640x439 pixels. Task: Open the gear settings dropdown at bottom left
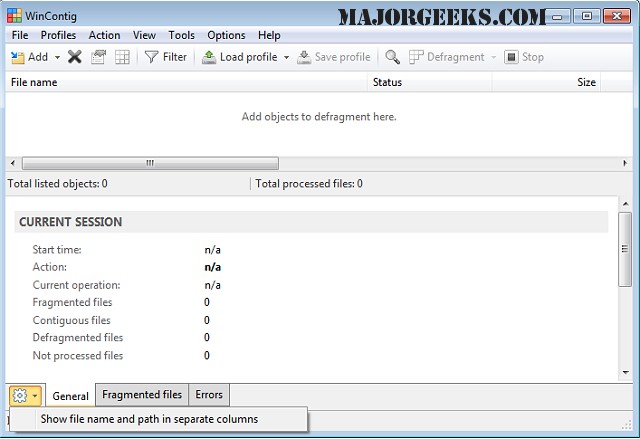25,395
